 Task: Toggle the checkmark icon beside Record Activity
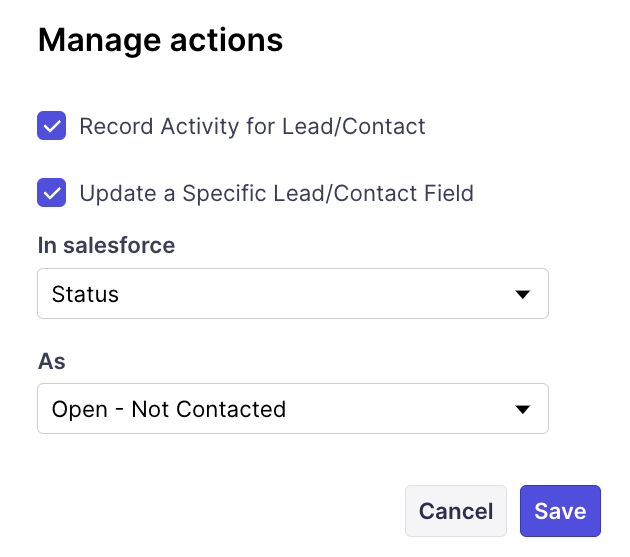click(51, 127)
